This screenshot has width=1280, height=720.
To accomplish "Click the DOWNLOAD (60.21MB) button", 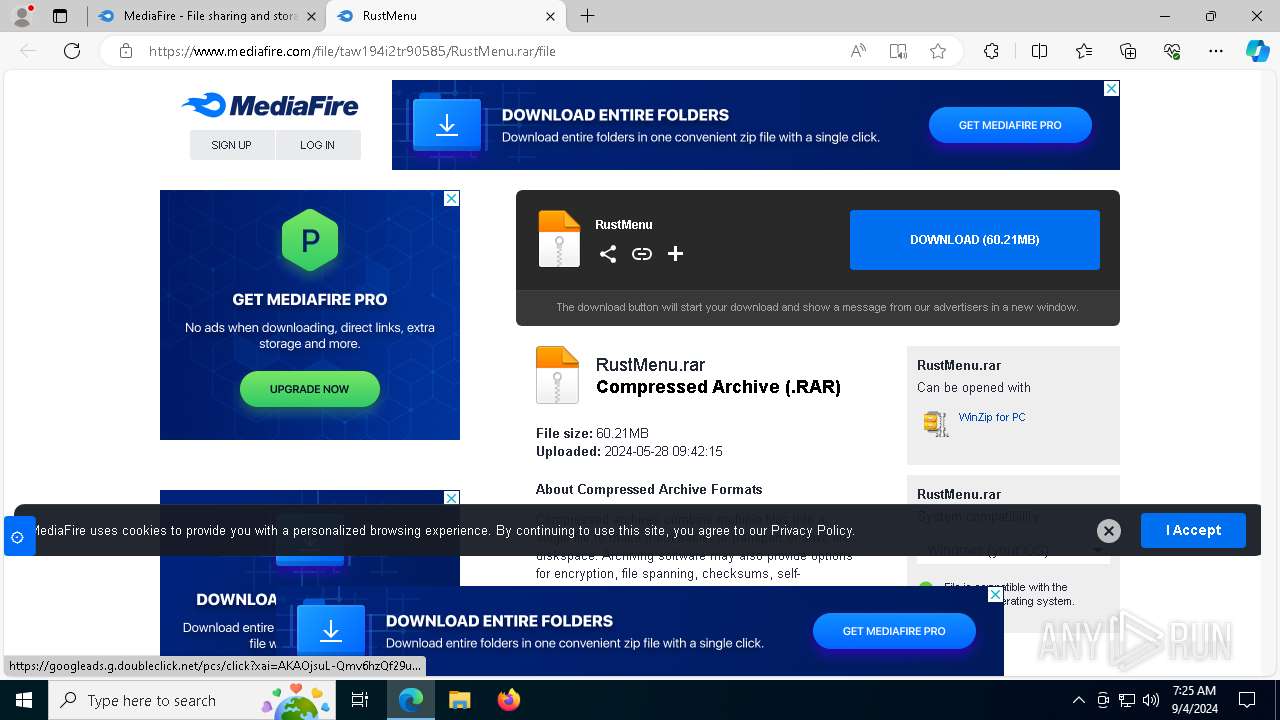I will 975,240.
